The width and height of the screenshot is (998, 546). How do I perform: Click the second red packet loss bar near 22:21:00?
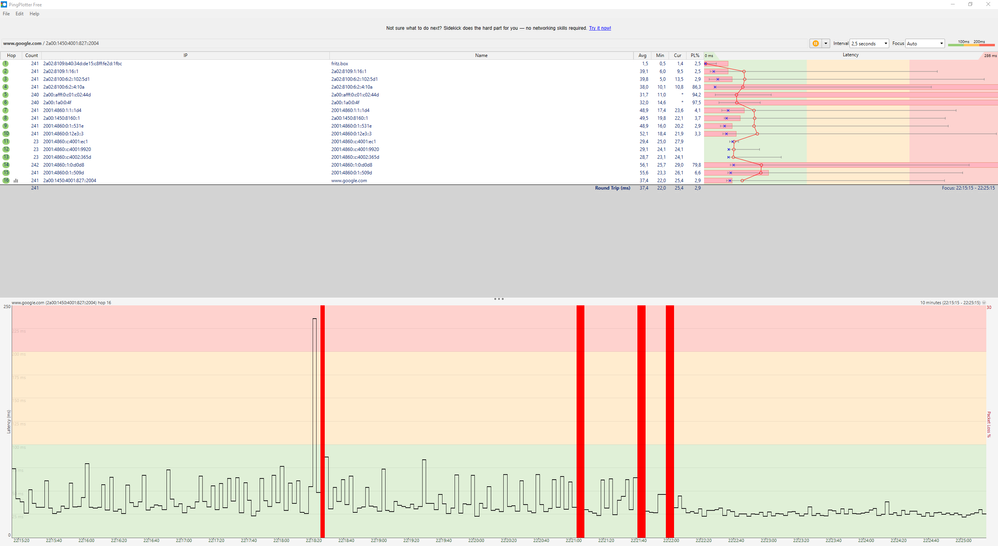point(580,421)
